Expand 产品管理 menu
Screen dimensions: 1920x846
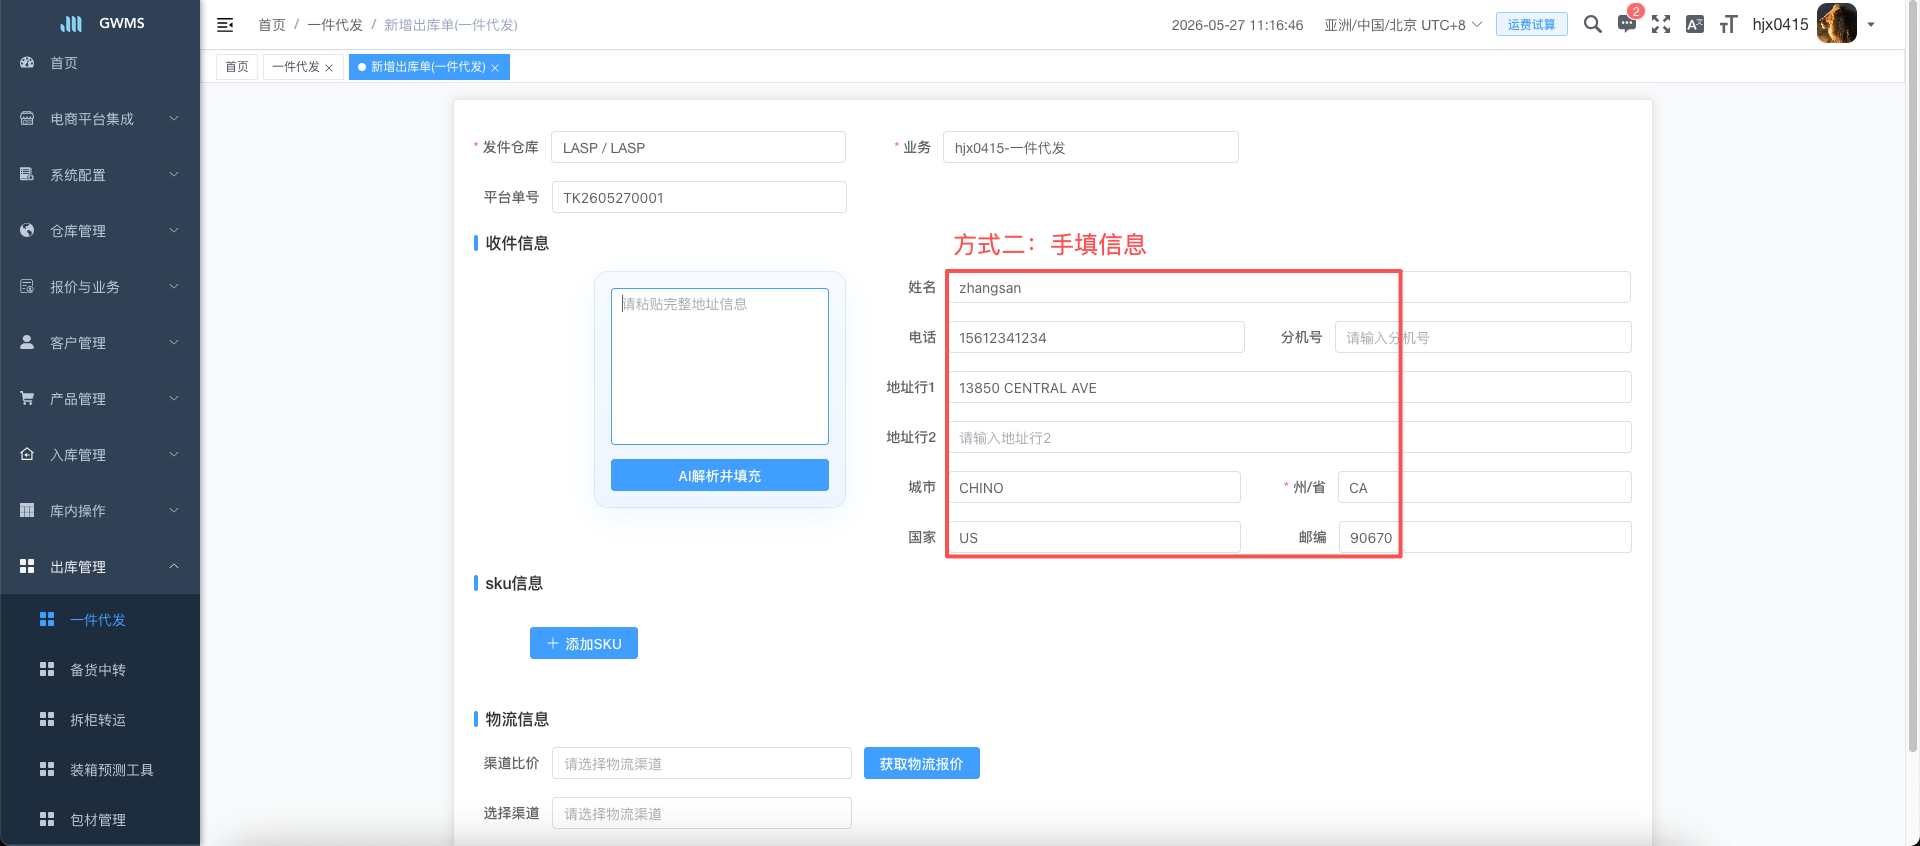(100, 399)
